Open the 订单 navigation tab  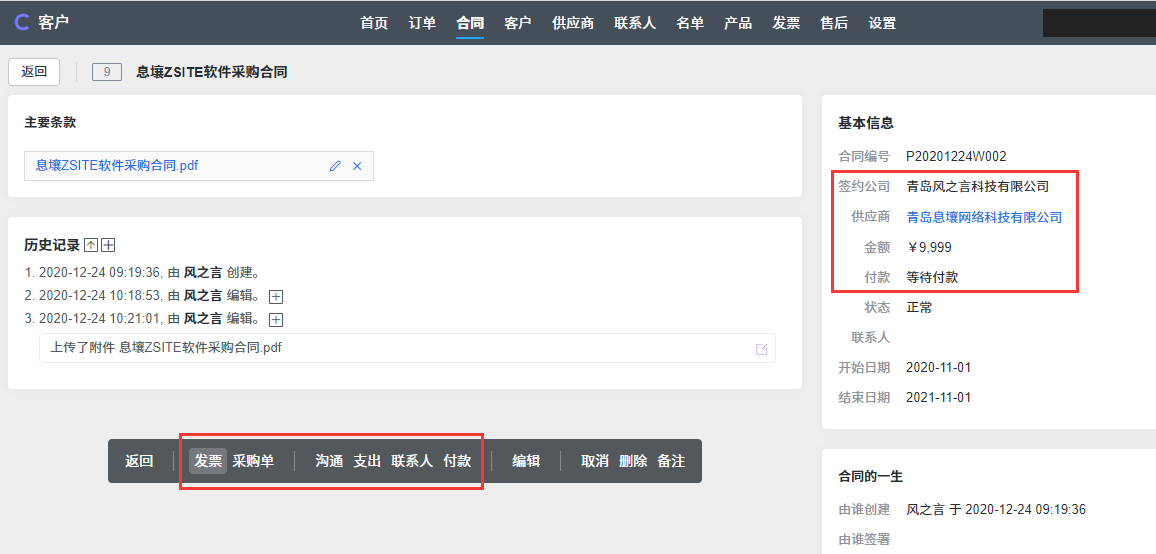pos(422,23)
